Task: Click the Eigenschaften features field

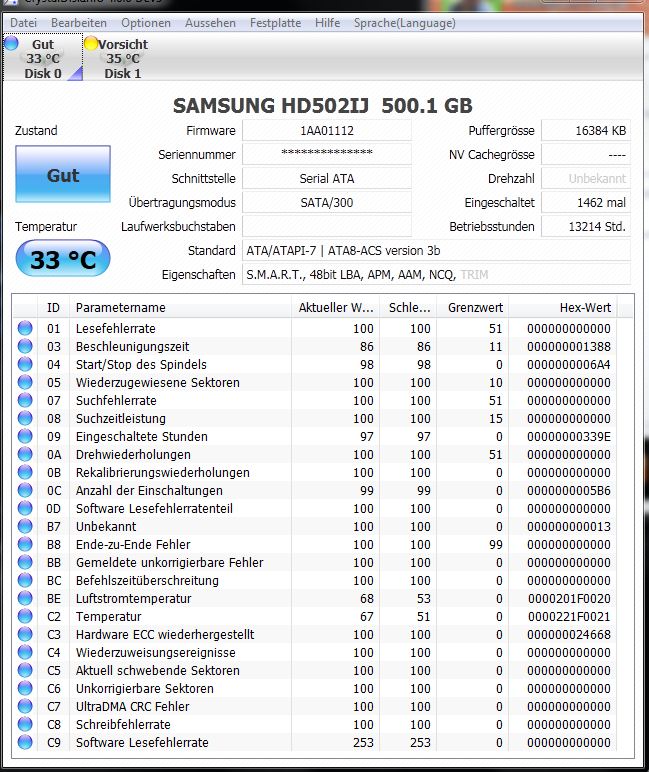Action: [x=436, y=275]
